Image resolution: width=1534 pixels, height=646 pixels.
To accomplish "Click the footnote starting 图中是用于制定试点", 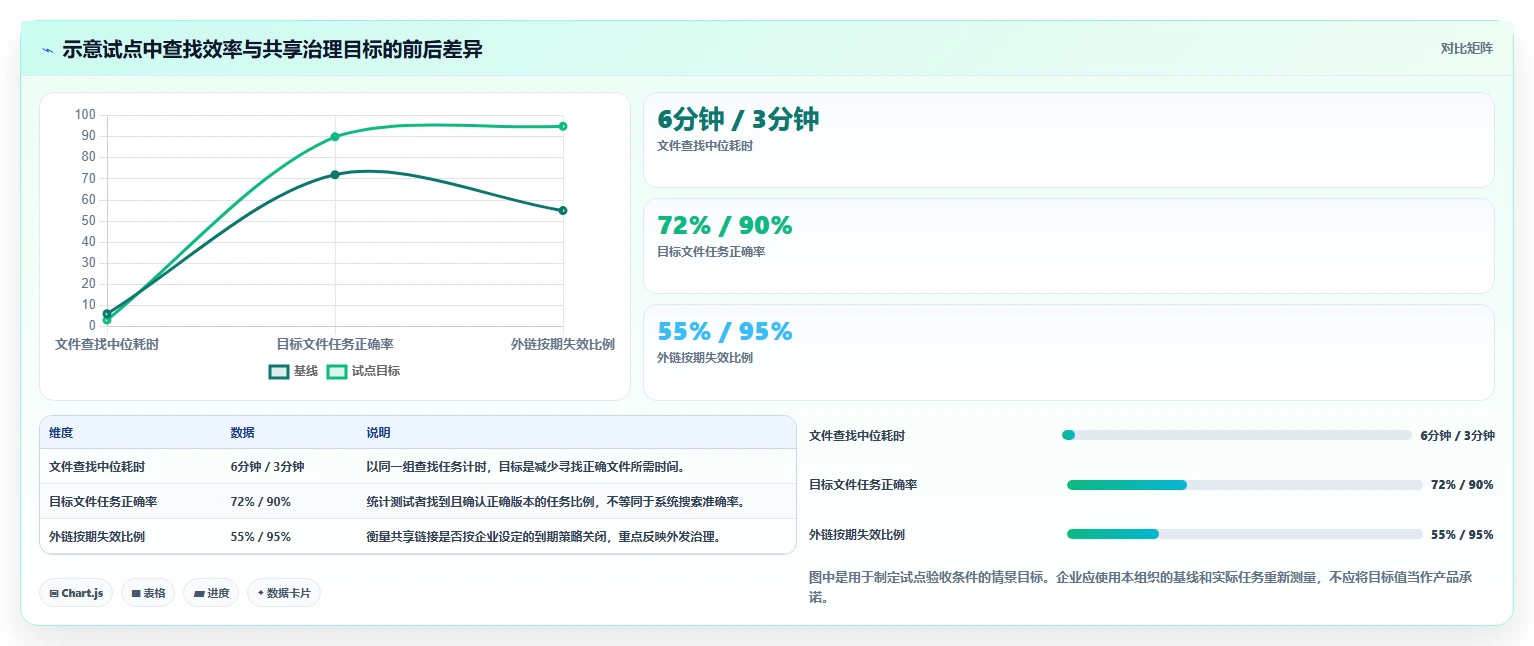I will [x=1140, y=587].
